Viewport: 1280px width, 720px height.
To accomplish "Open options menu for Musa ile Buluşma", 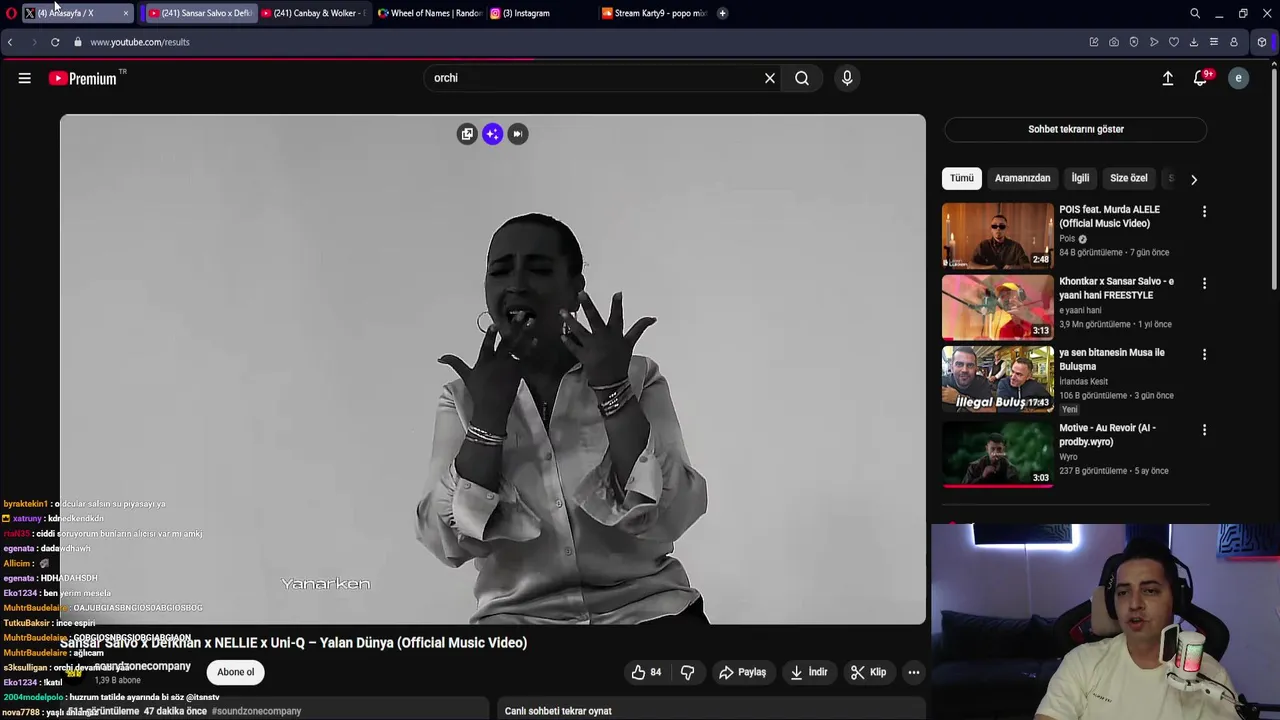I will pyautogui.click(x=1204, y=355).
